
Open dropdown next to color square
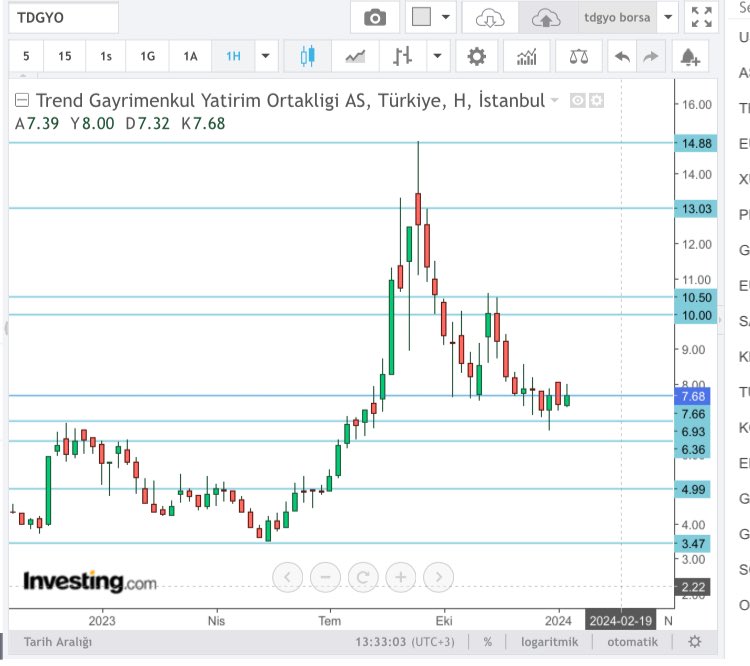click(x=445, y=17)
